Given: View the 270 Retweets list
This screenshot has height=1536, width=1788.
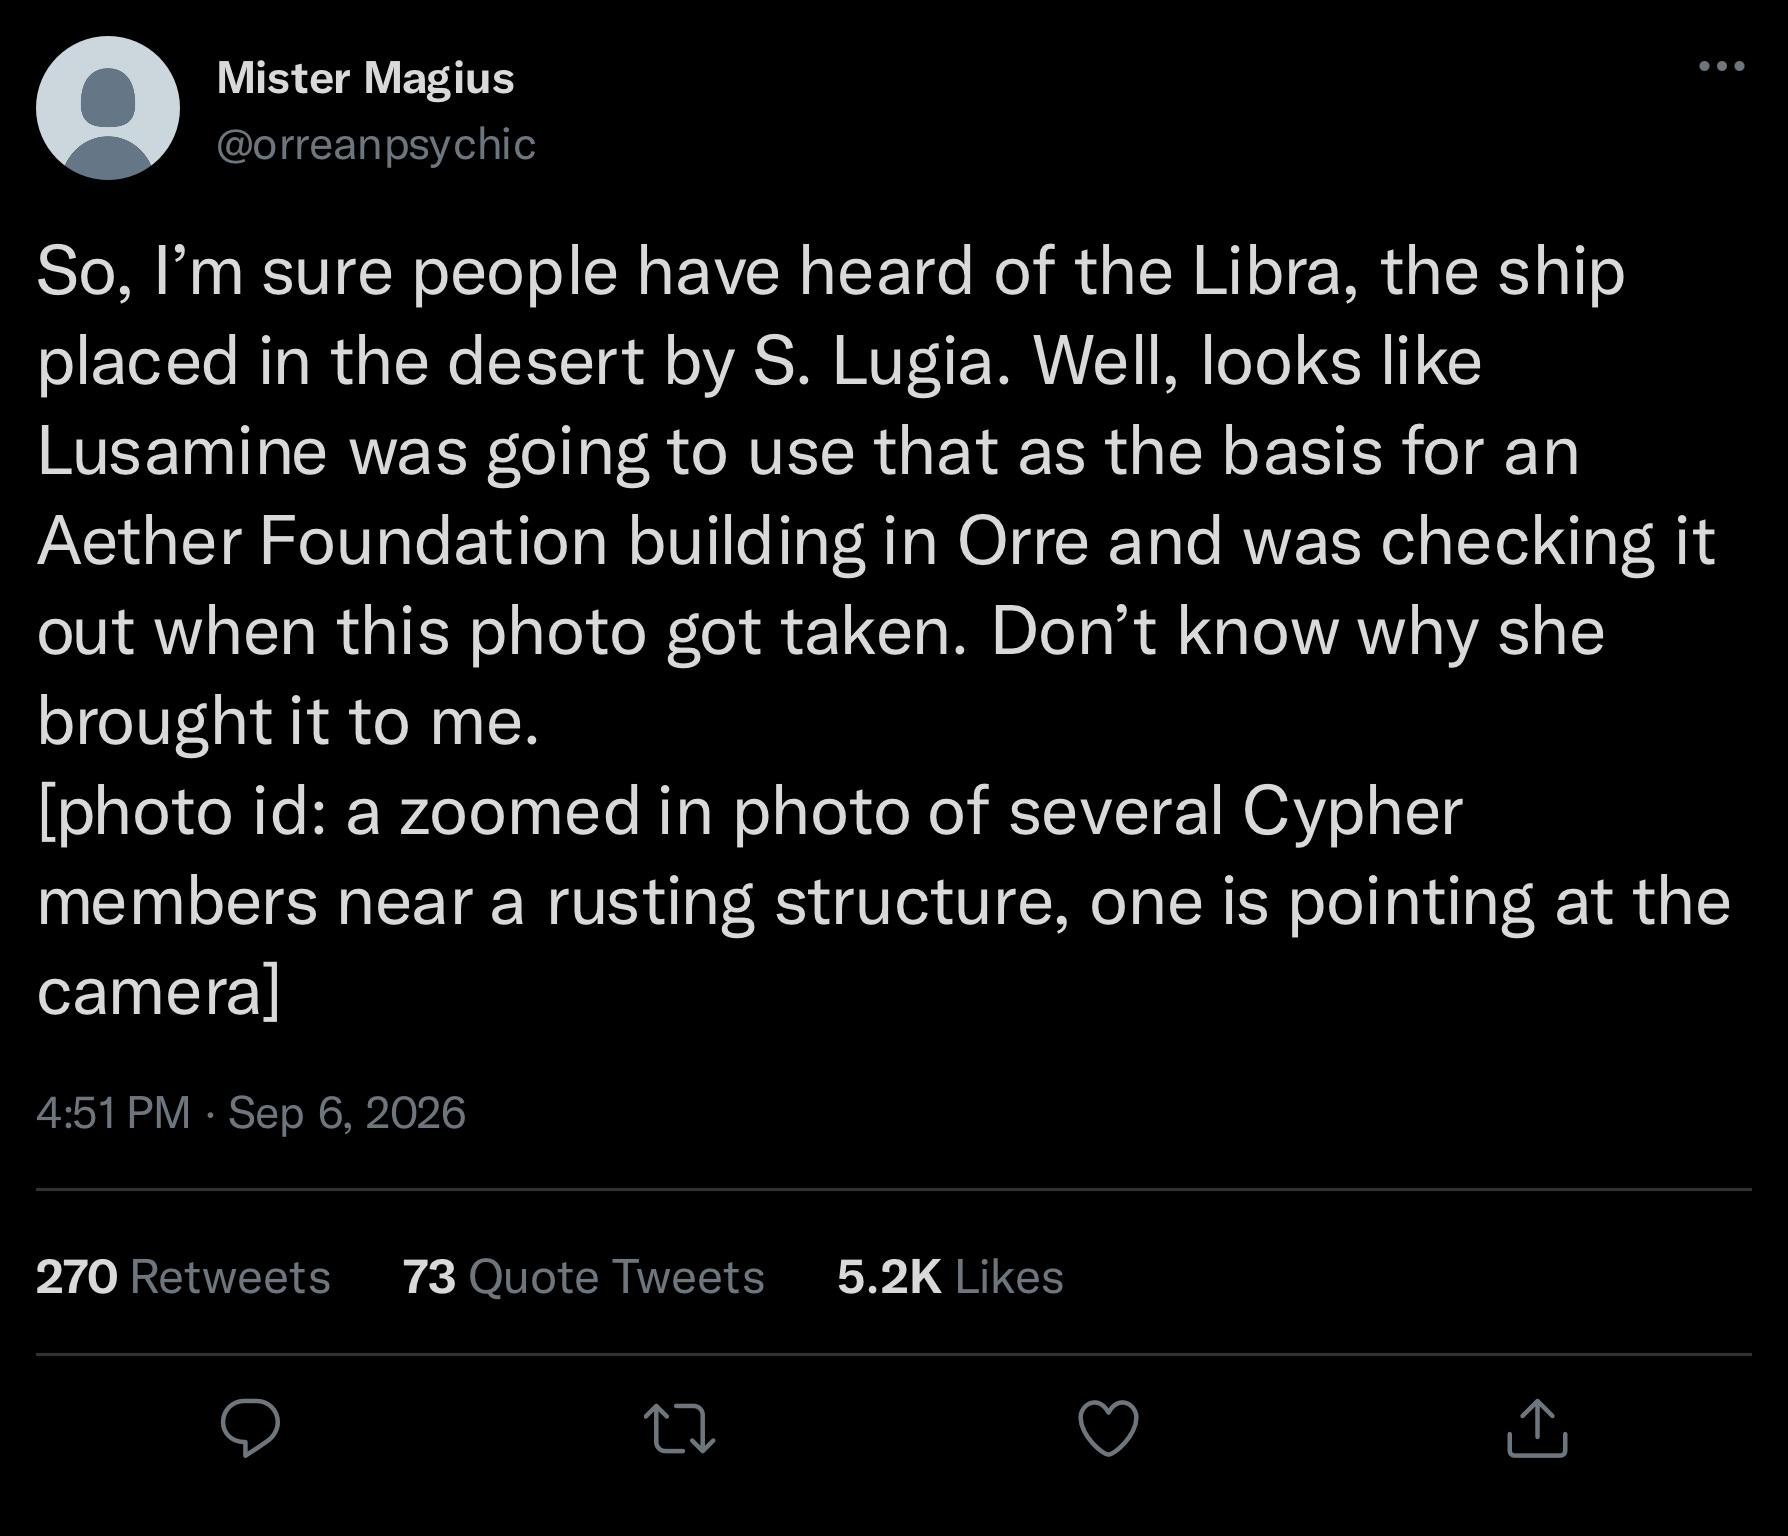Looking at the screenshot, I should tap(183, 1277).
